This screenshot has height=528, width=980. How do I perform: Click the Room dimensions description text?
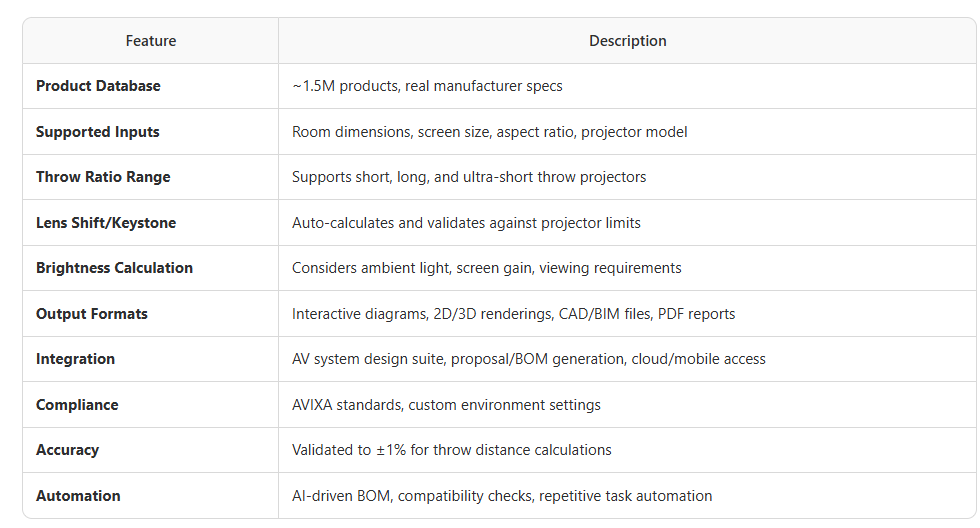(x=489, y=132)
